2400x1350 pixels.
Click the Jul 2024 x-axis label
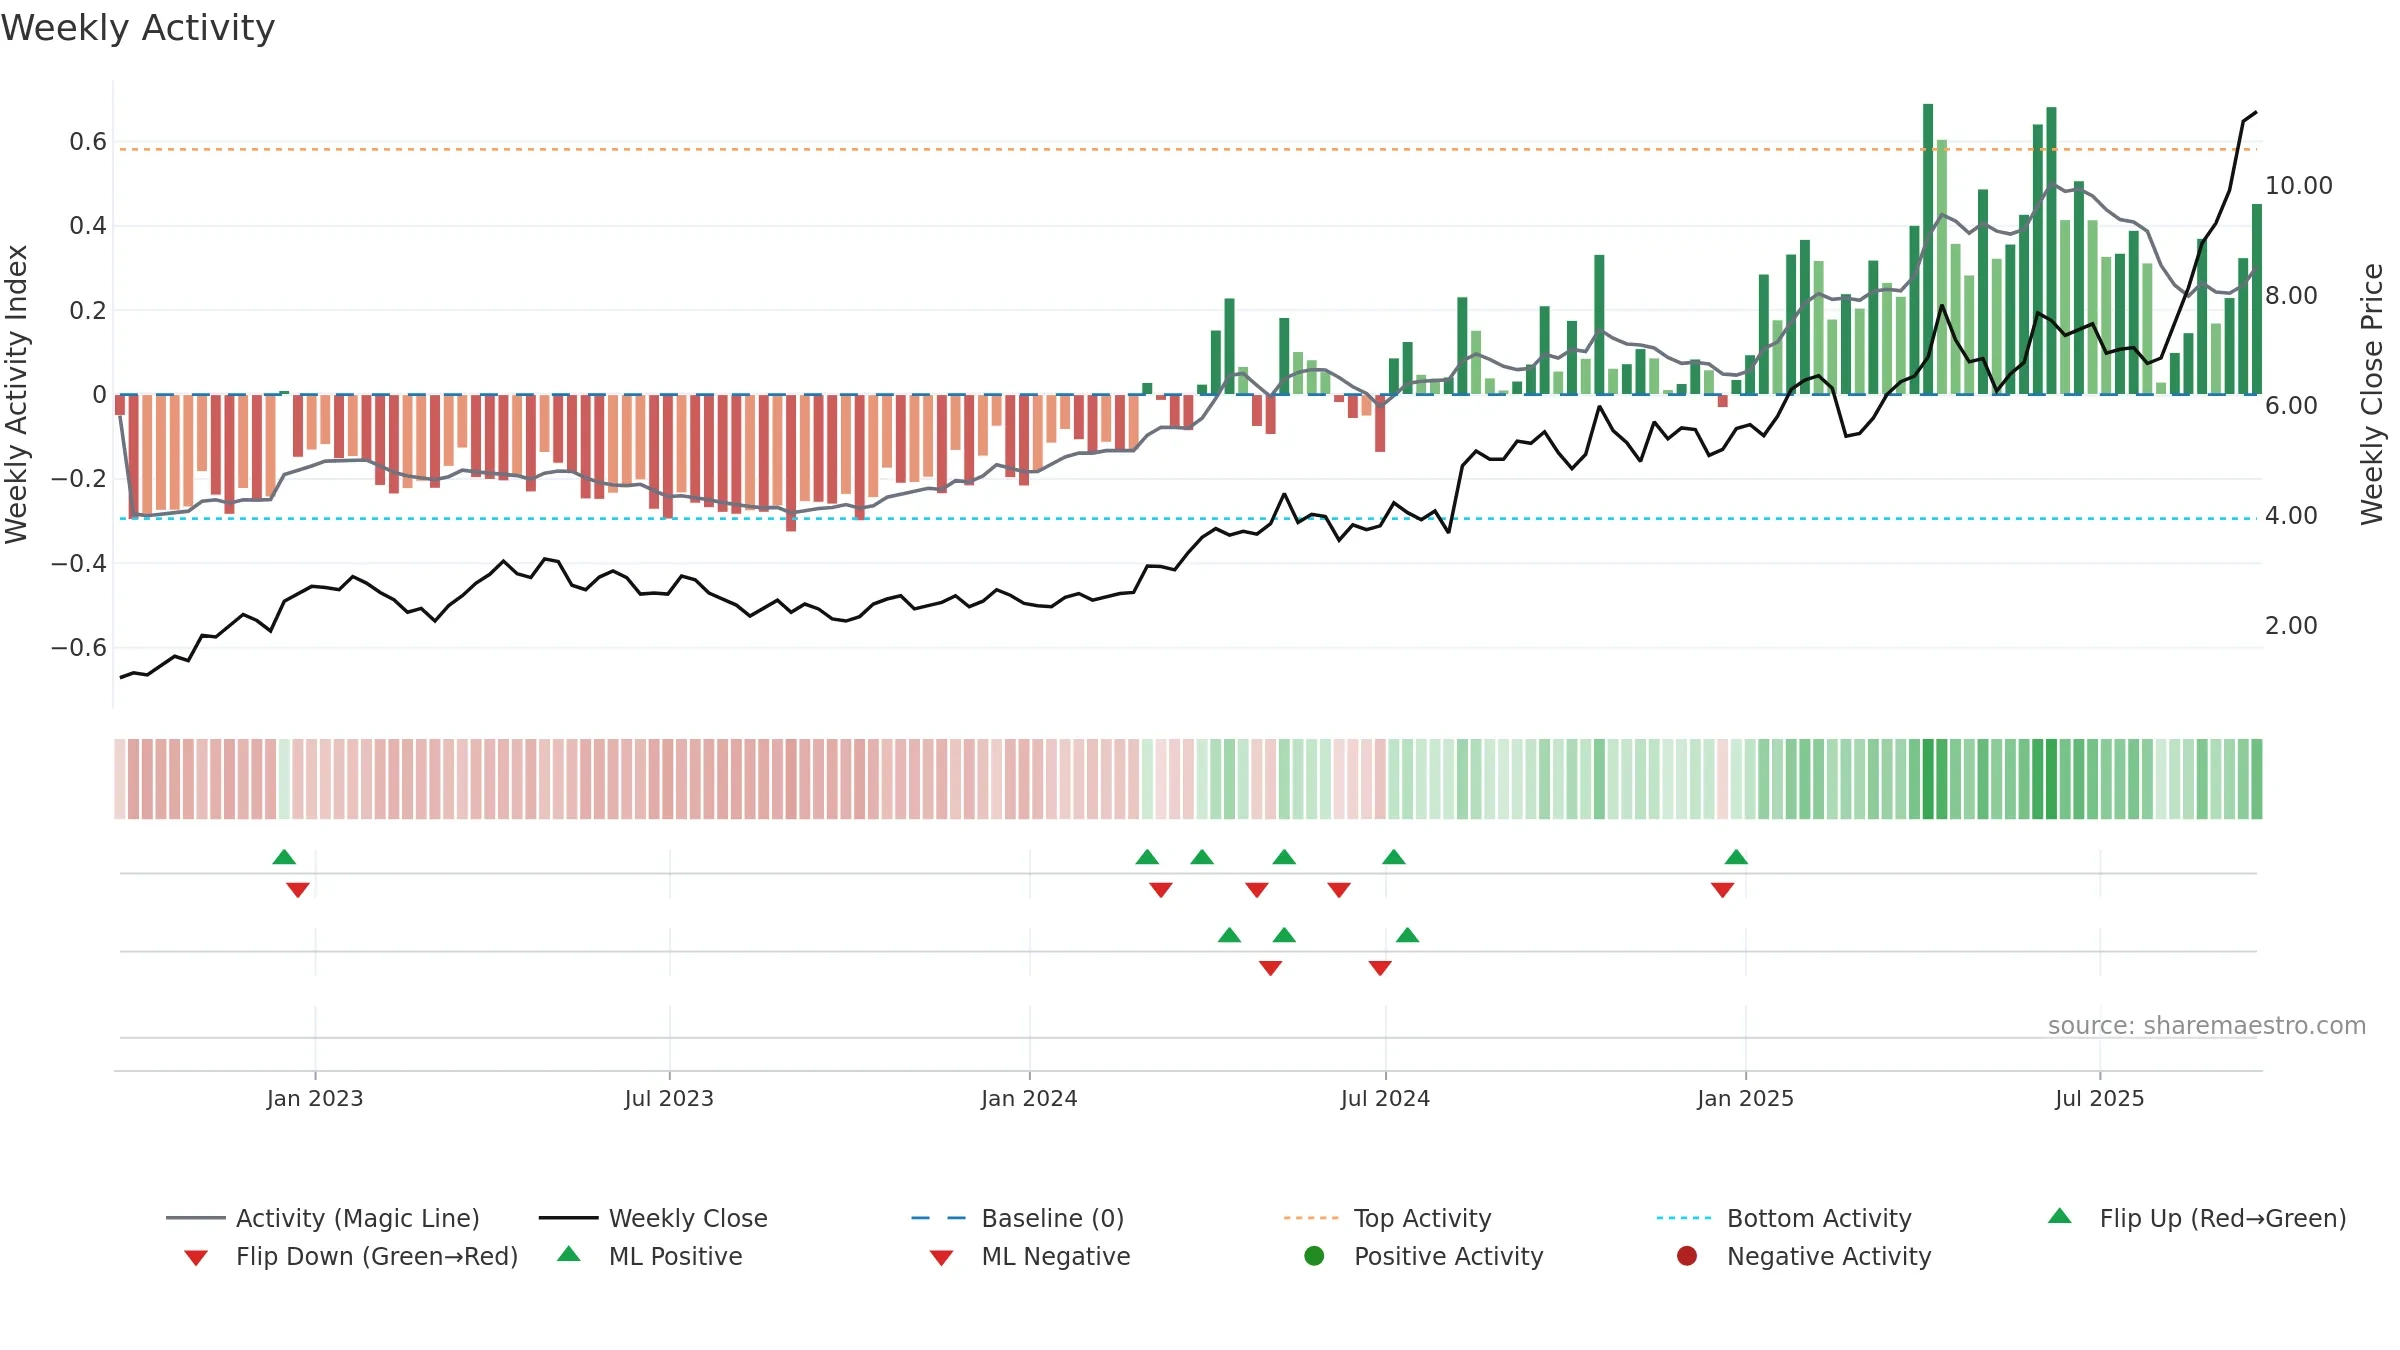[1385, 1098]
